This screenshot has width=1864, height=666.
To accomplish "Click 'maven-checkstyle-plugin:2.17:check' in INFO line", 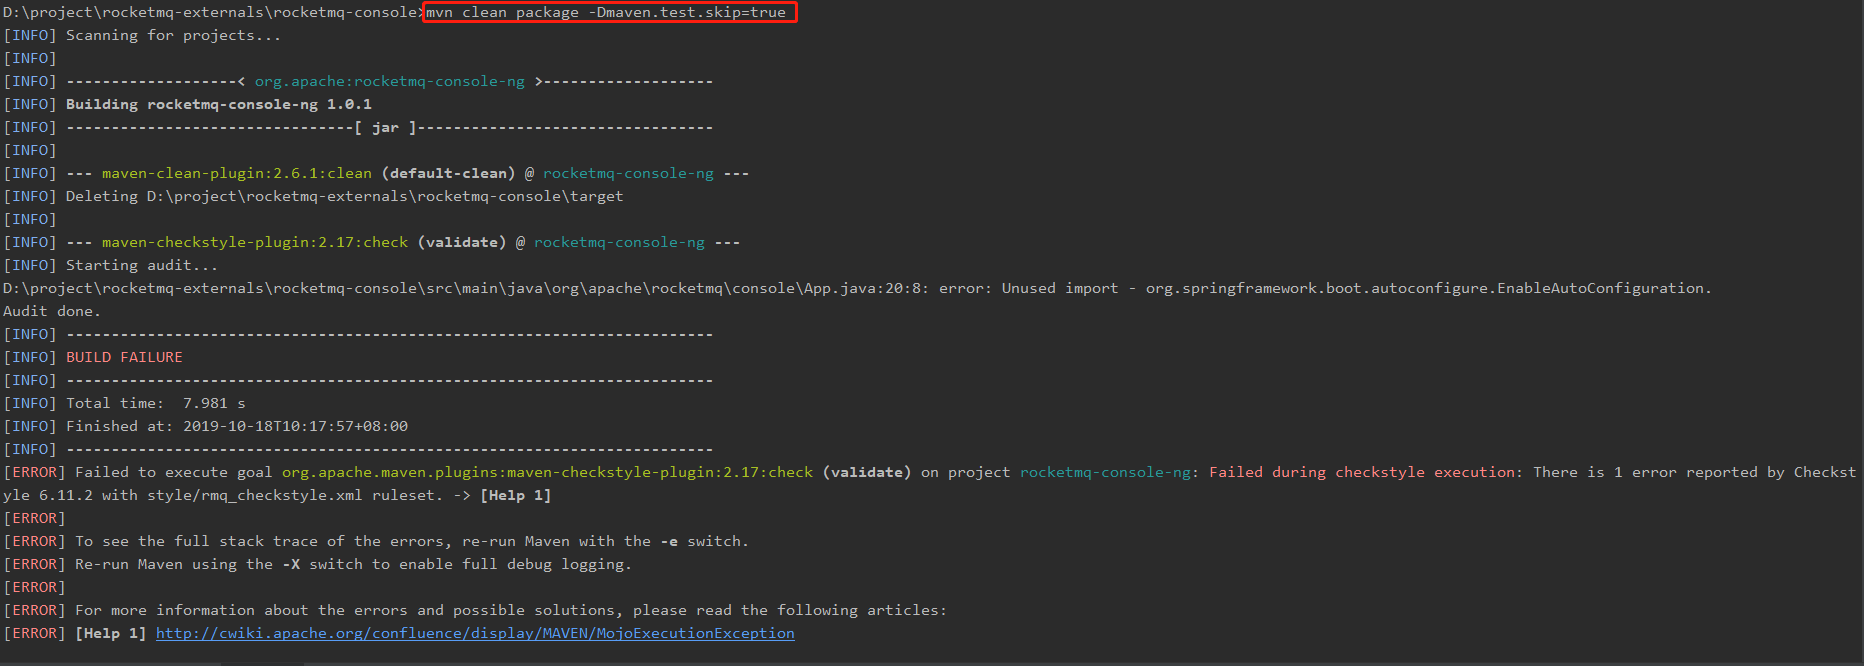I will [x=255, y=242].
